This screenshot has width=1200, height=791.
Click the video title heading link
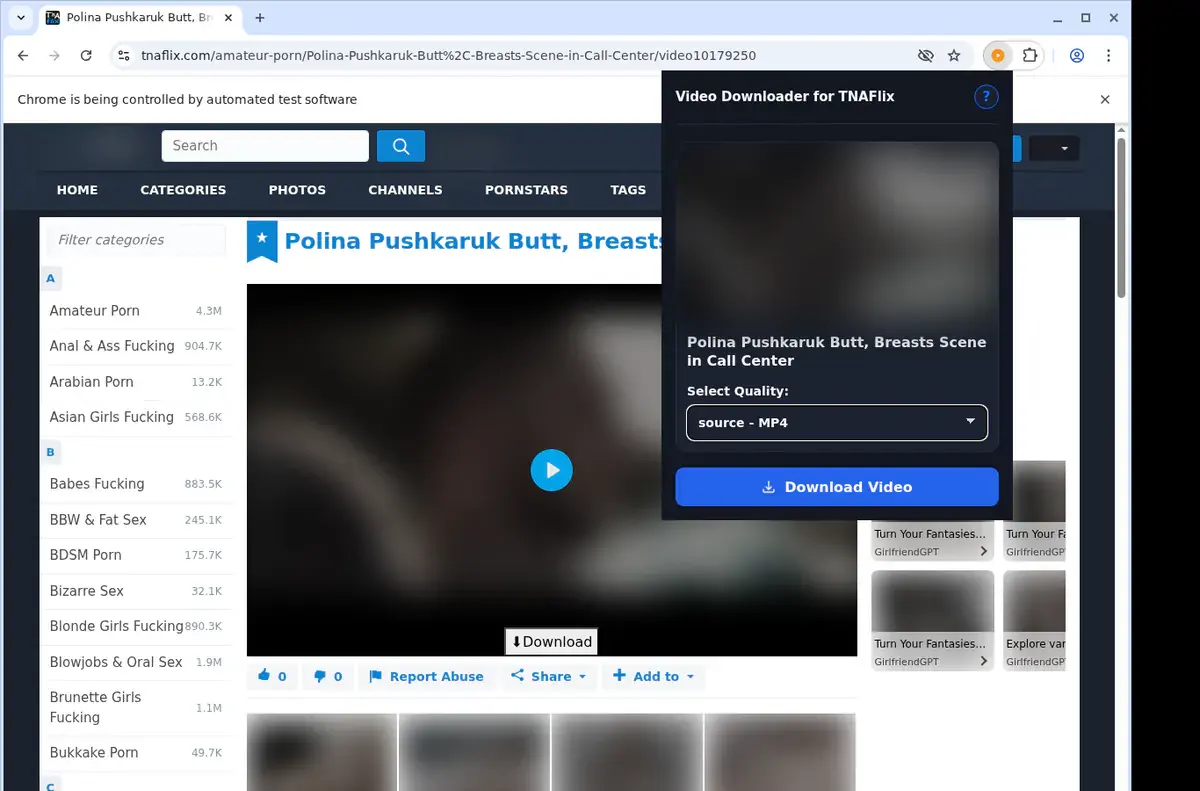(474, 241)
